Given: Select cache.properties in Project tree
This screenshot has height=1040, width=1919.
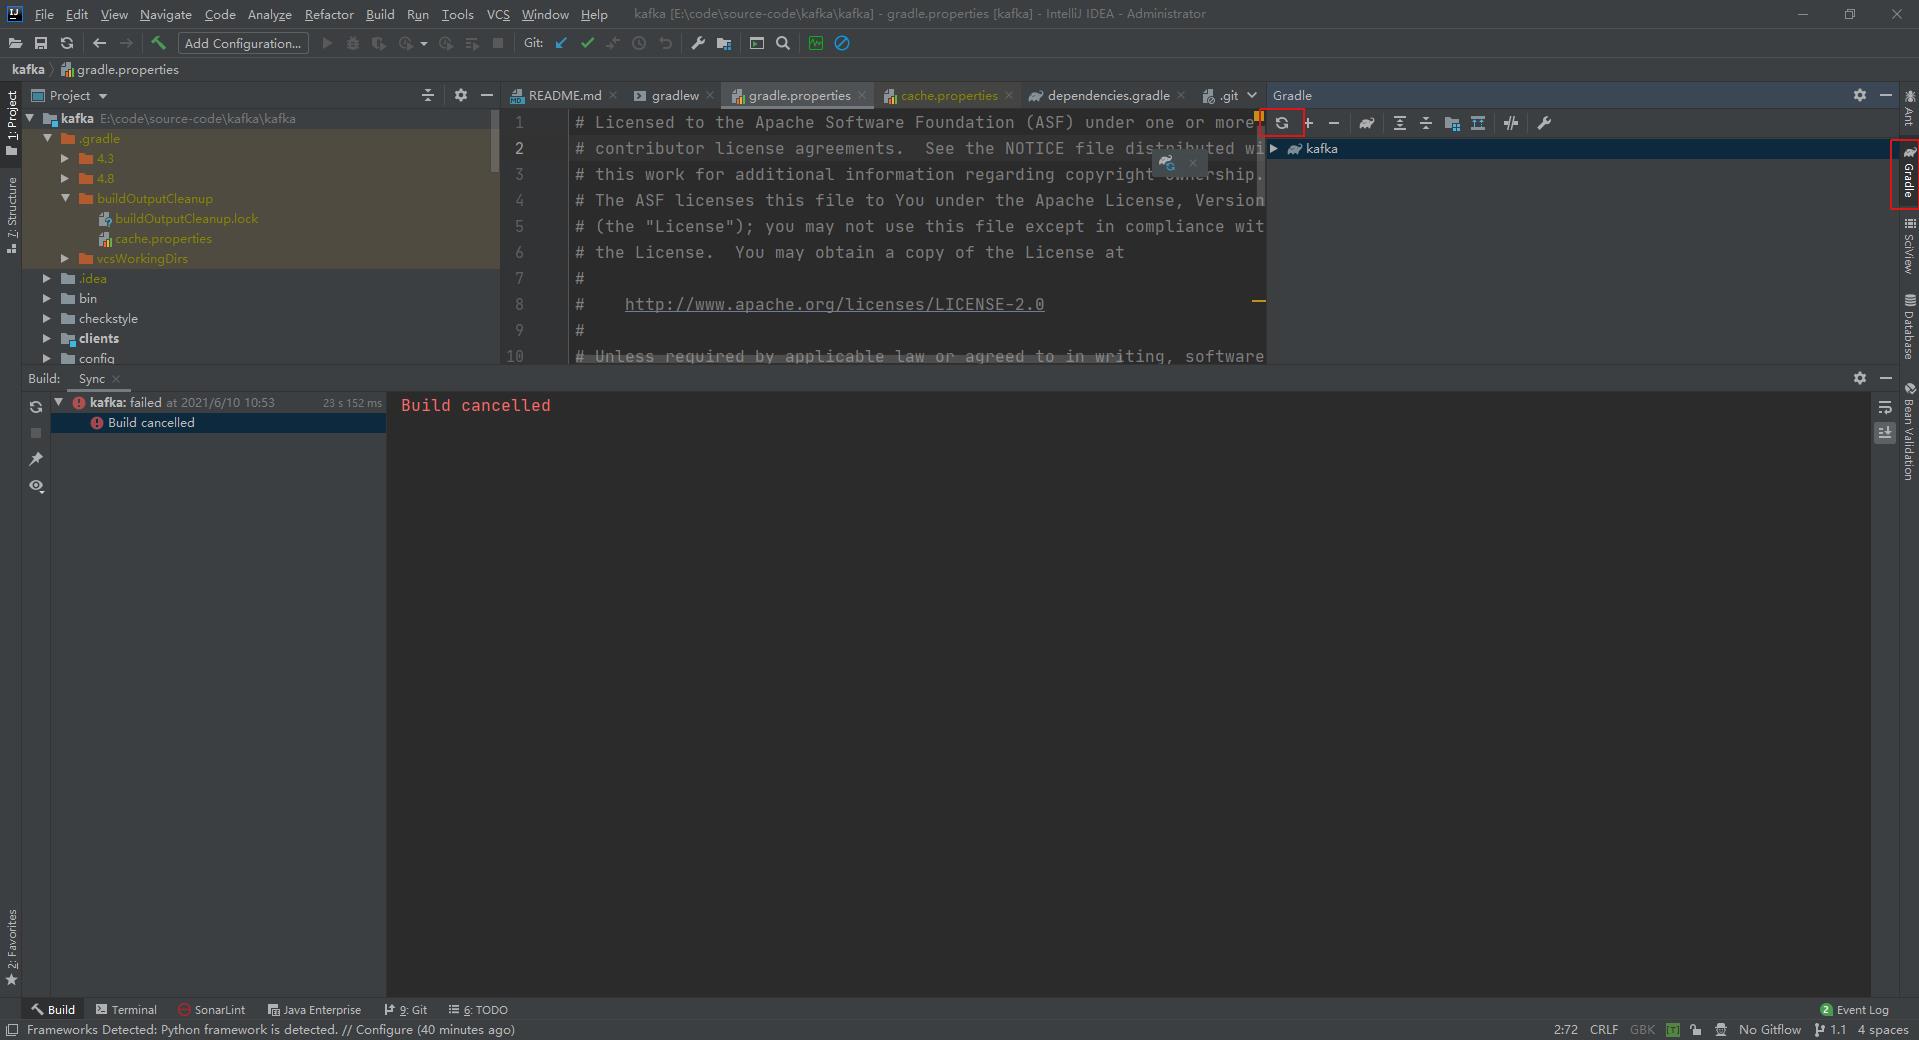Looking at the screenshot, I should (x=163, y=238).
